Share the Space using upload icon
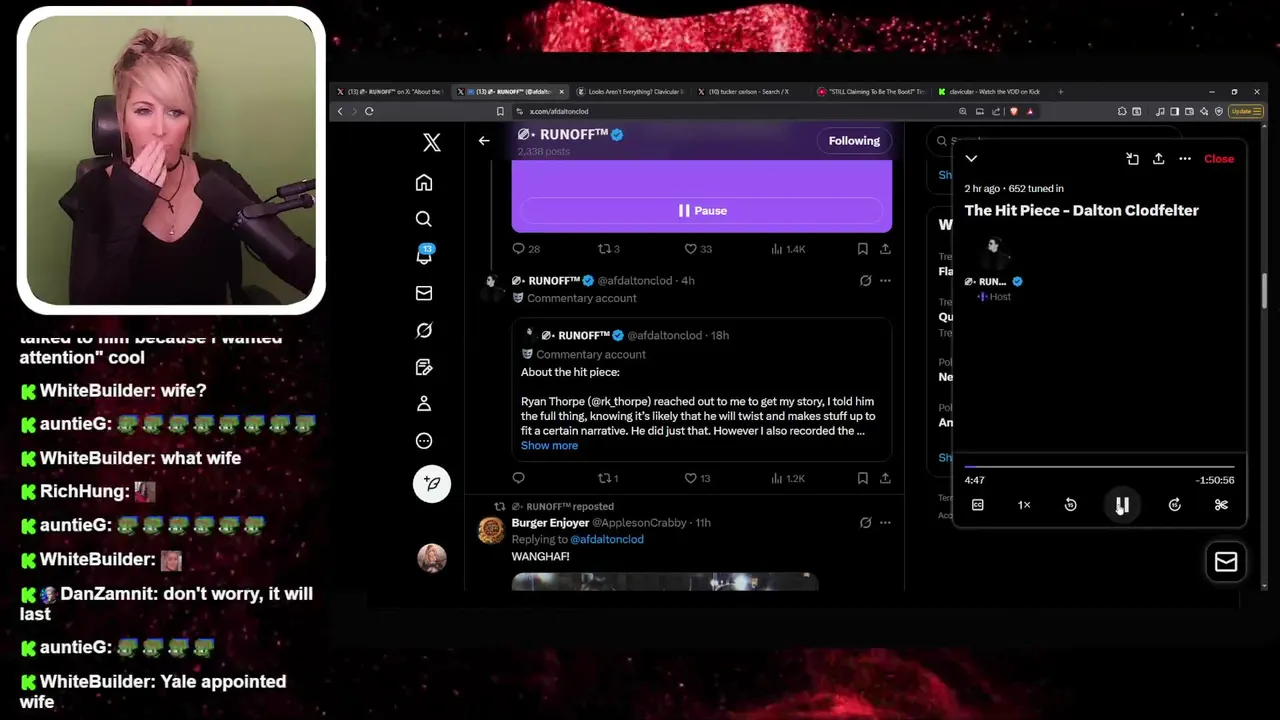The image size is (1280, 720). (x=1158, y=159)
